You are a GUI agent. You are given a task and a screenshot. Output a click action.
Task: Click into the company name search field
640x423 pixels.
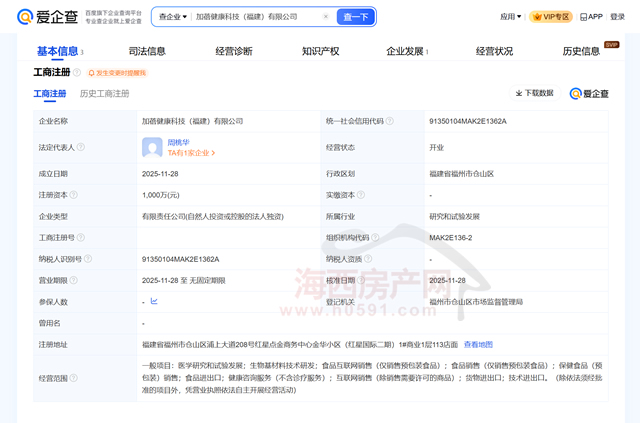pos(255,17)
